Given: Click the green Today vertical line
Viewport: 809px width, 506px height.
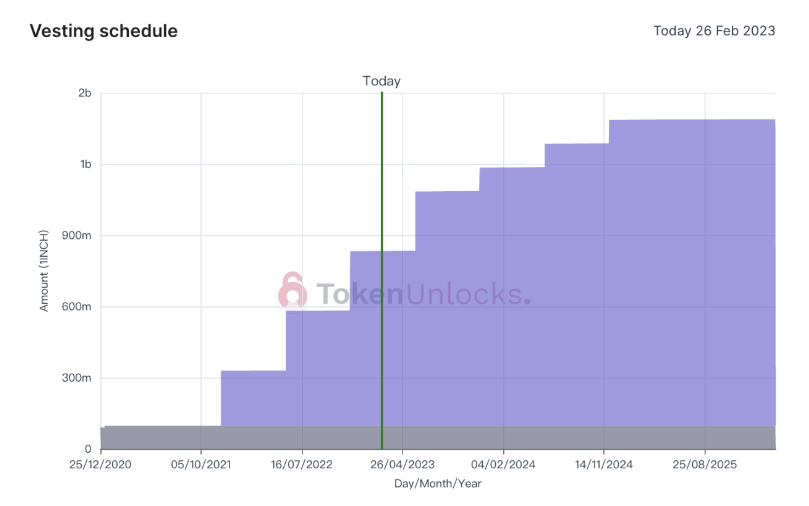Looking at the screenshot, I should click(382, 271).
